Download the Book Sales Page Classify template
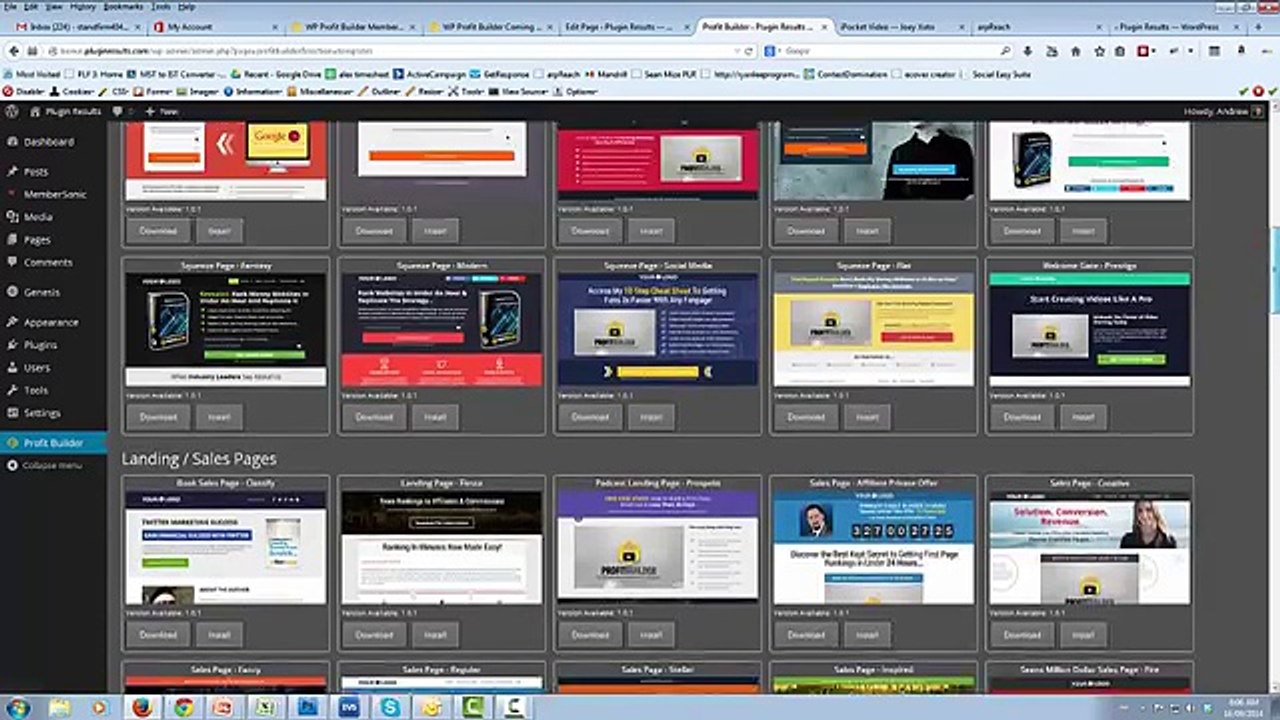Screen dimensions: 1280x720 158,634
